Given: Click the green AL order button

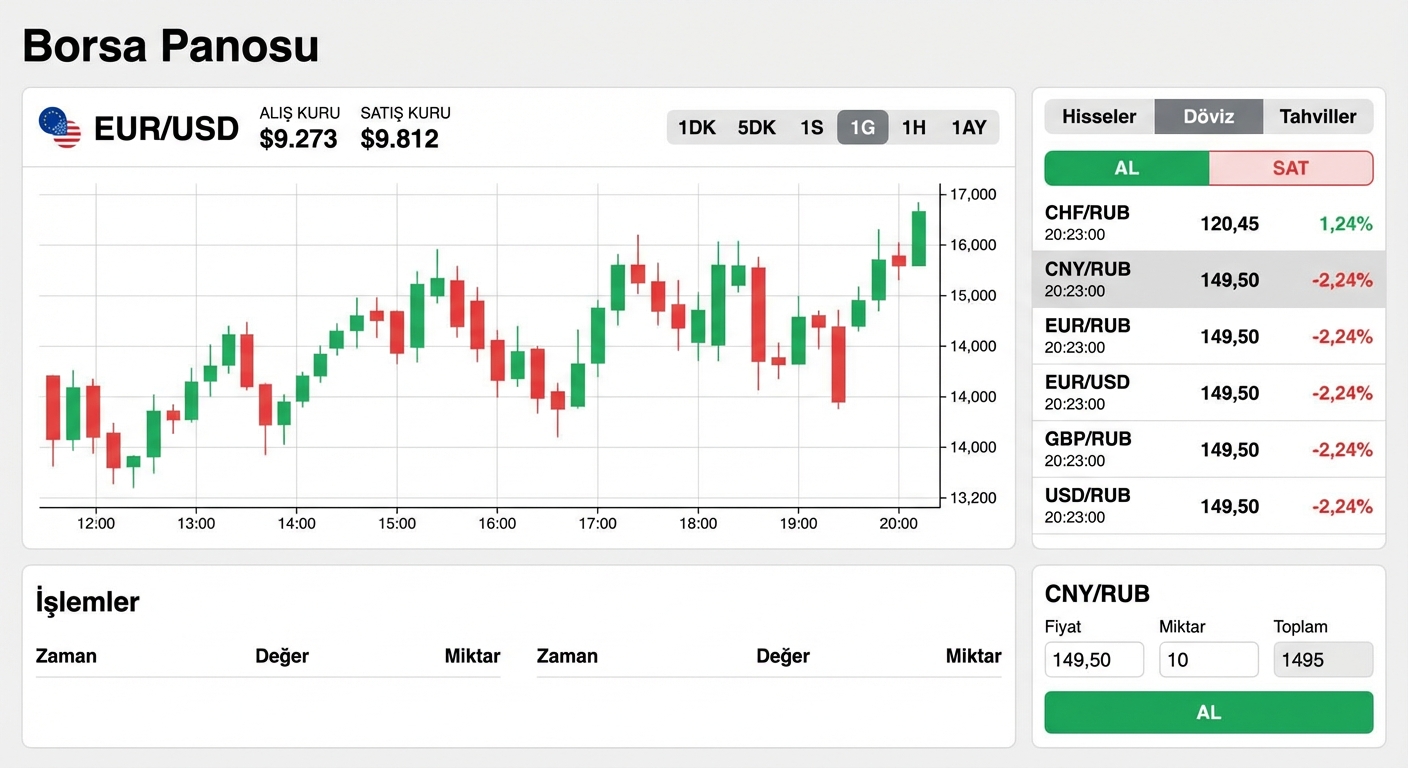Looking at the screenshot, I should coord(1209,712).
